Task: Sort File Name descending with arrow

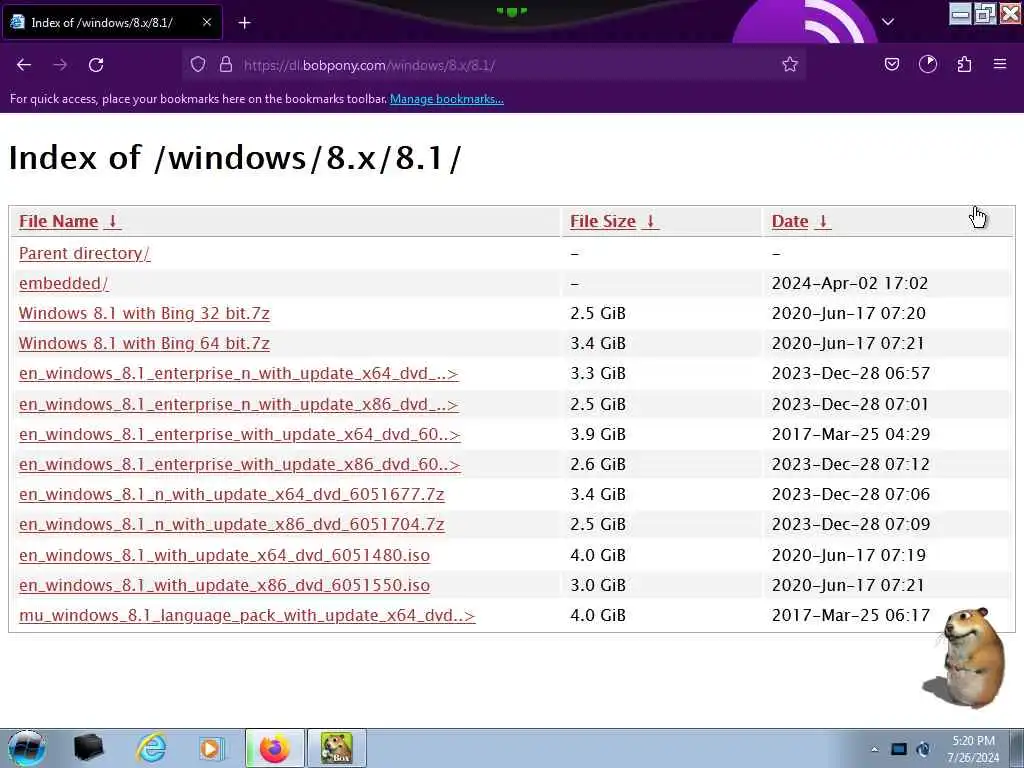Action: (112, 221)
